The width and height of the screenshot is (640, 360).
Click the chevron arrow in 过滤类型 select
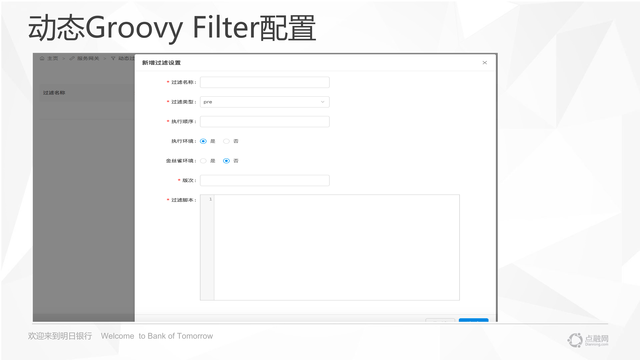[322, 102]
